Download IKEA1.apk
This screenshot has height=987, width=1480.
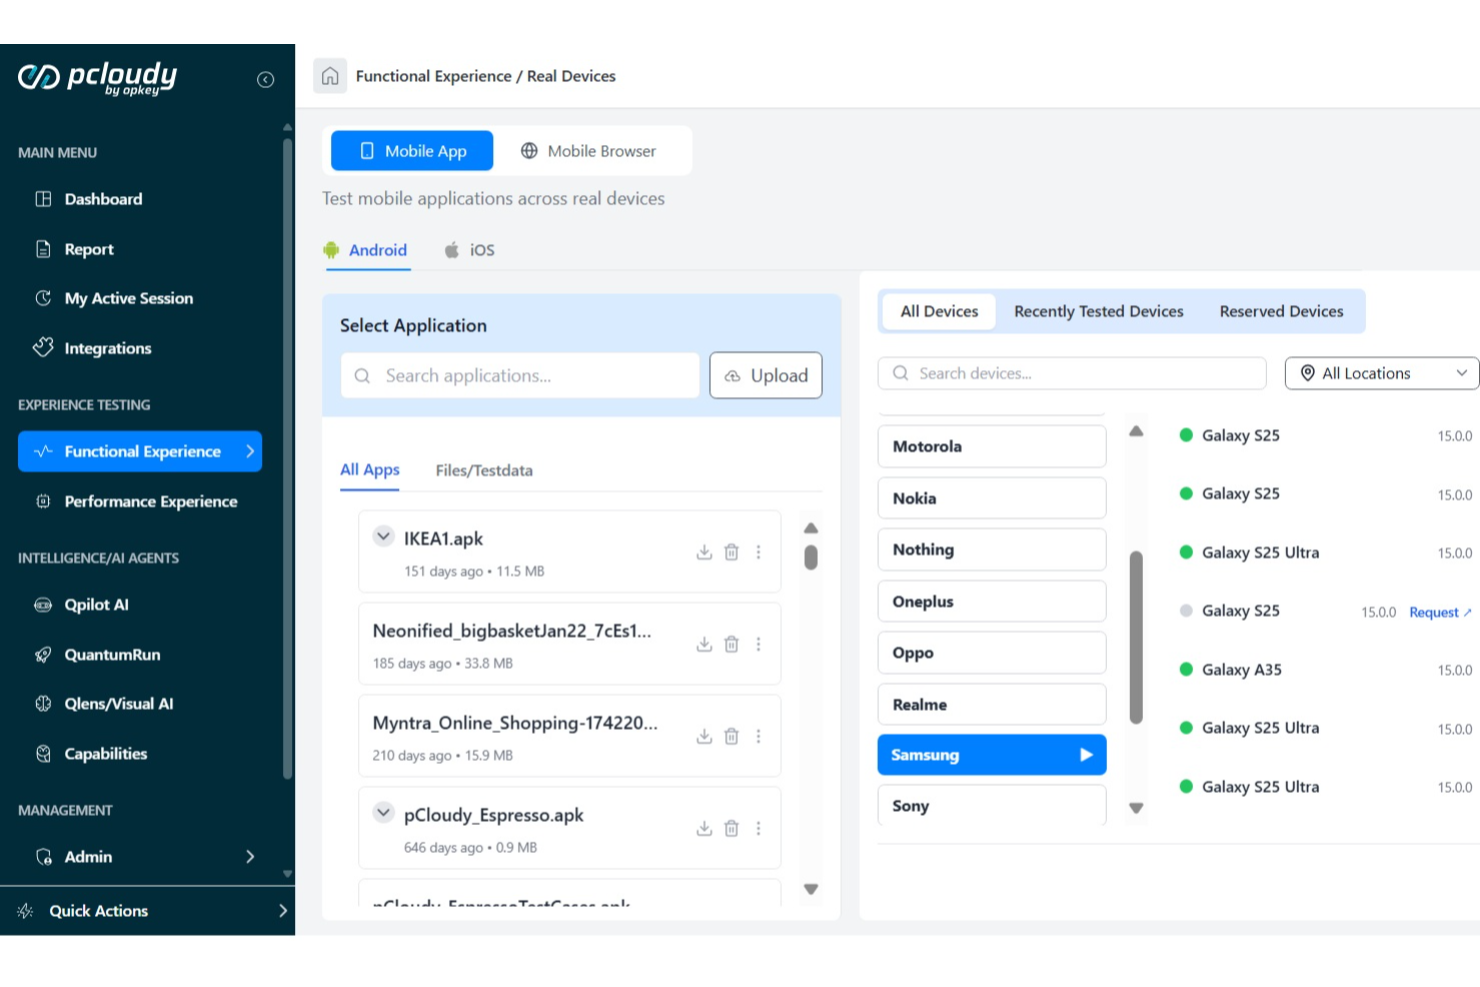click(704, 552)
